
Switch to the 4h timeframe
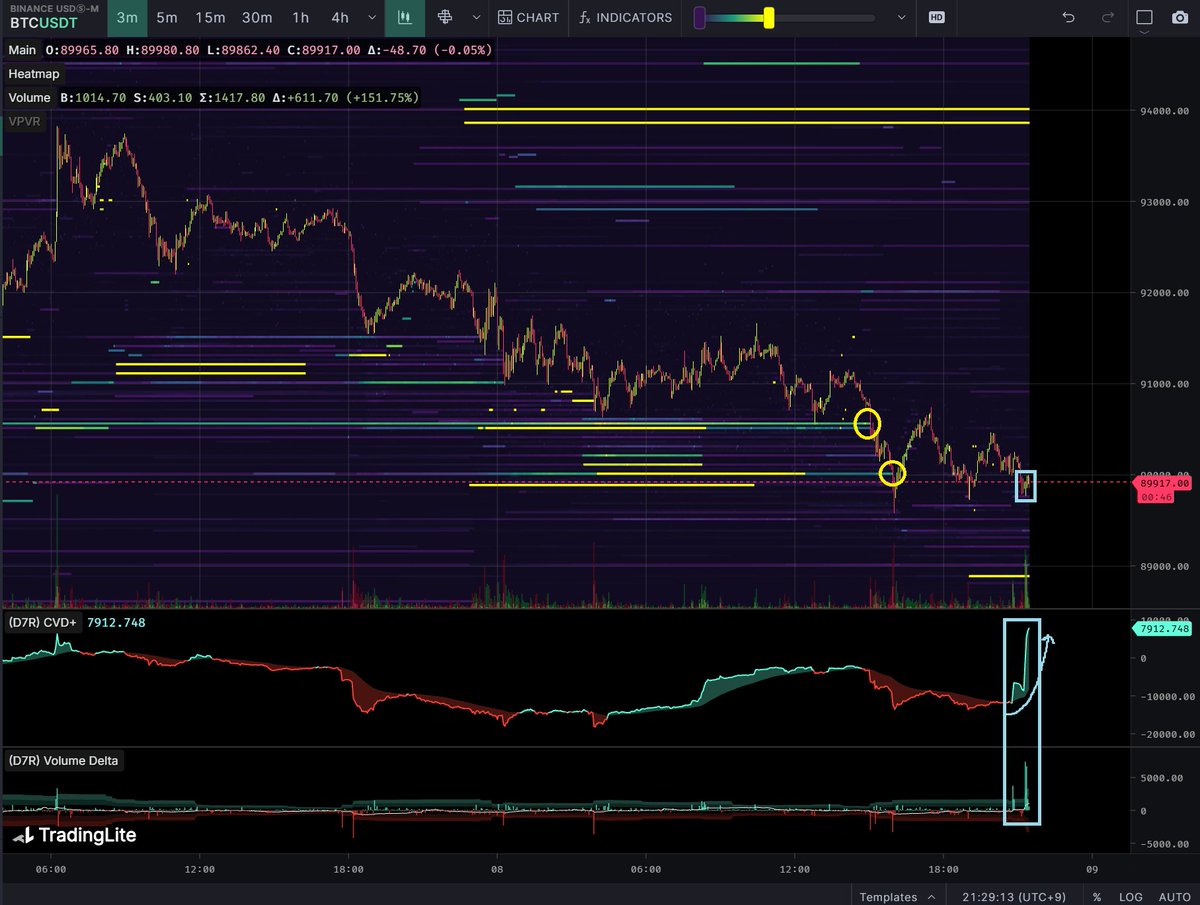tap(340, 17)
